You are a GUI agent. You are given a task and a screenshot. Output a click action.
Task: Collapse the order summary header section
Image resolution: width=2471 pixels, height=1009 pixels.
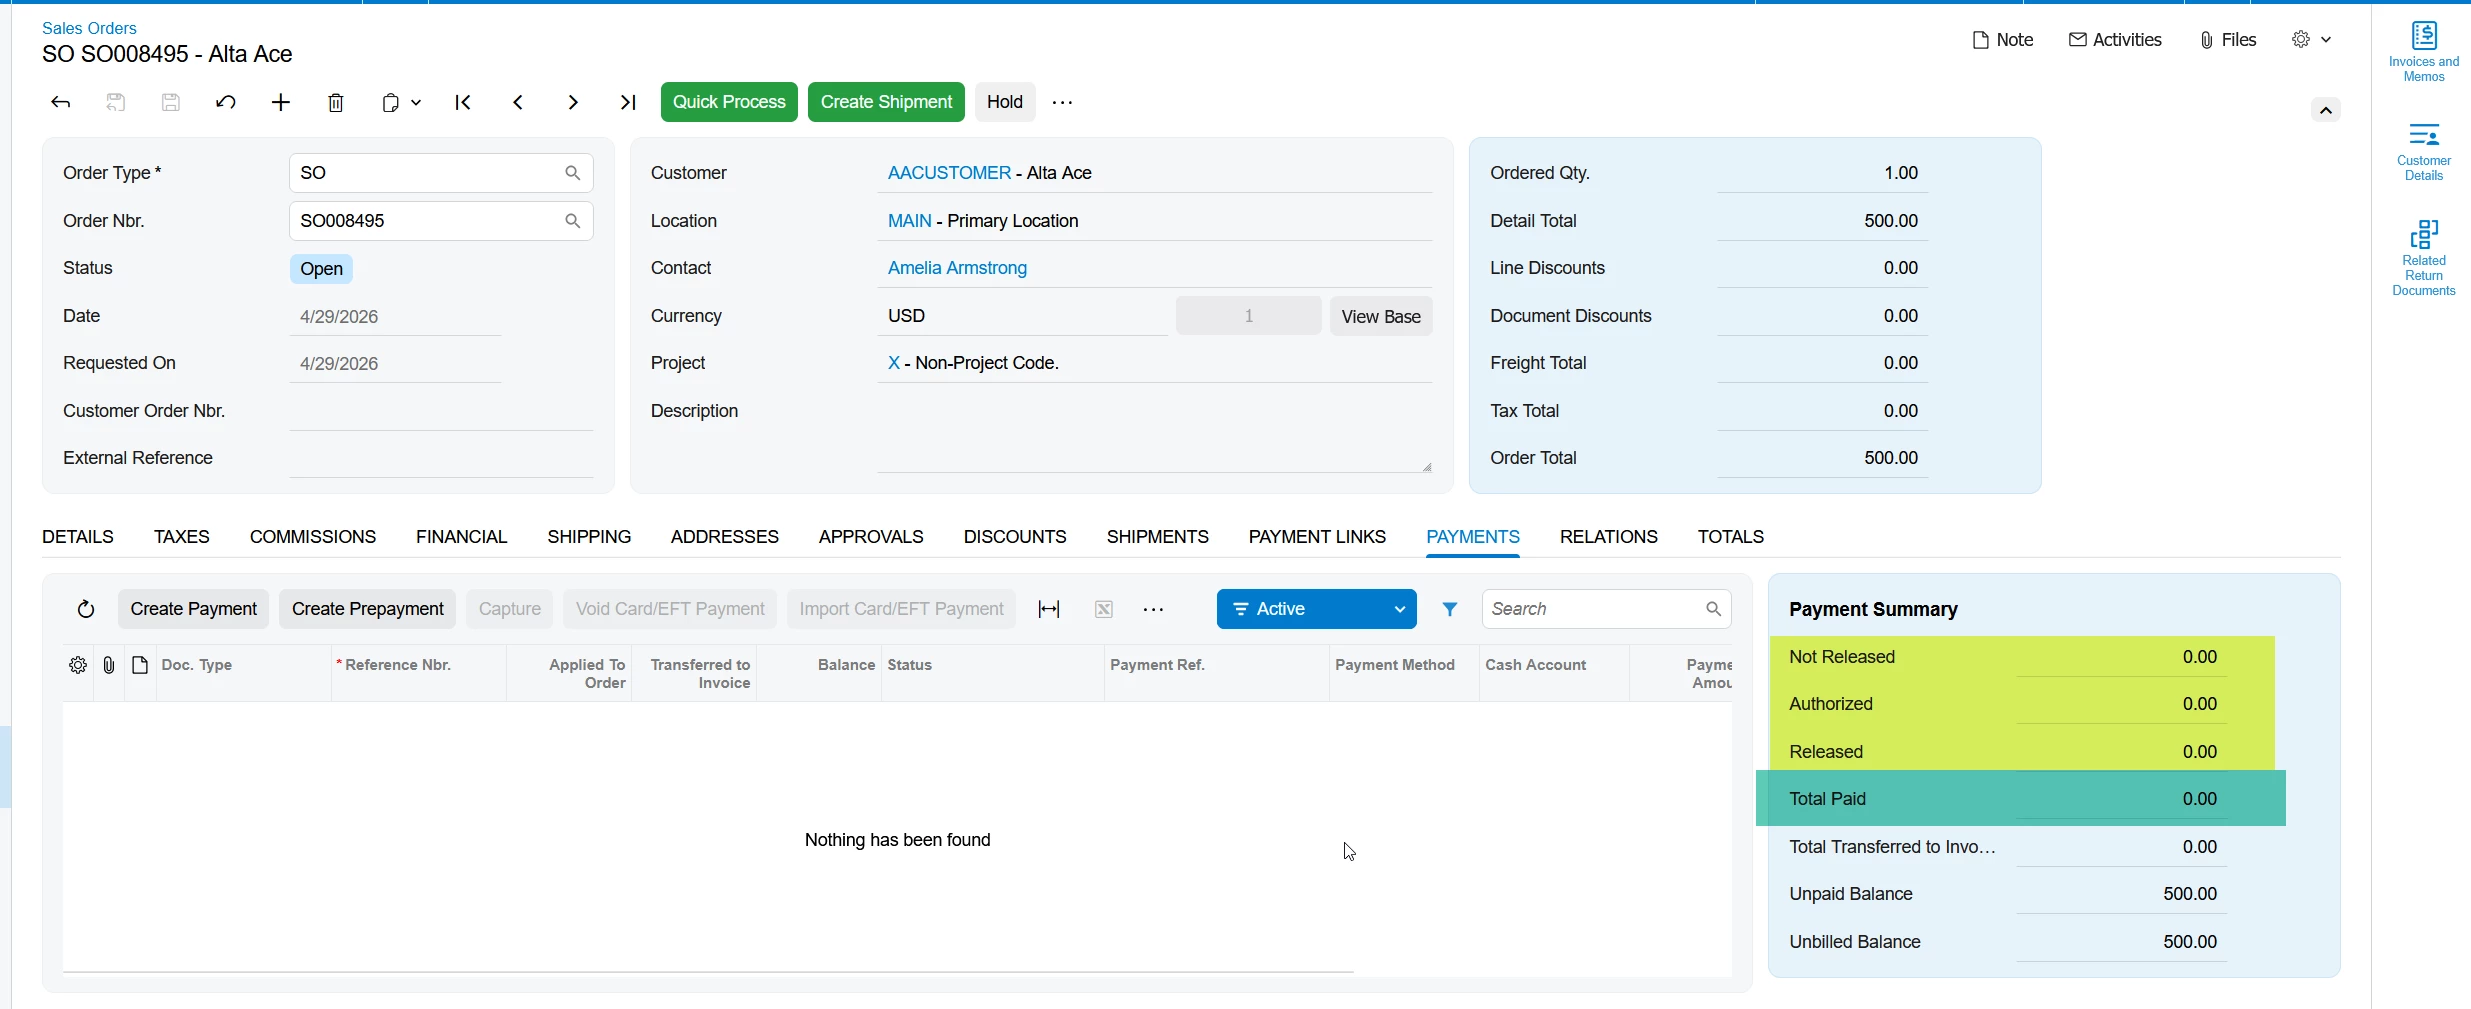(x=2326, y=110)
